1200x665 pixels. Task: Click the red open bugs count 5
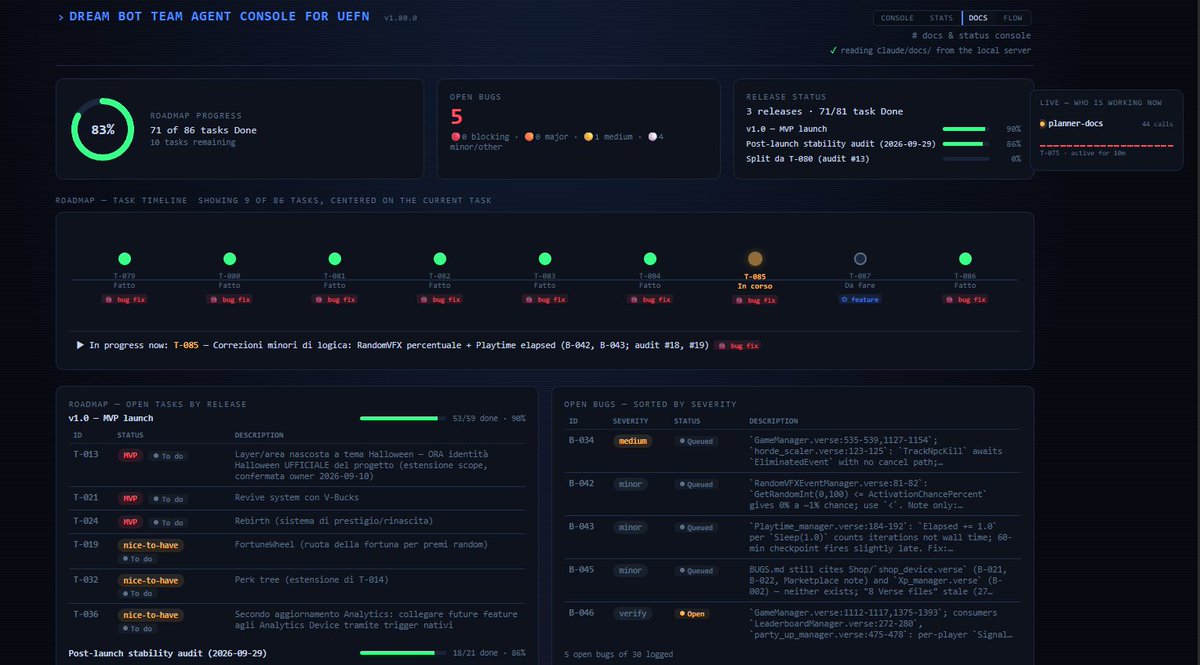[457, 116]
